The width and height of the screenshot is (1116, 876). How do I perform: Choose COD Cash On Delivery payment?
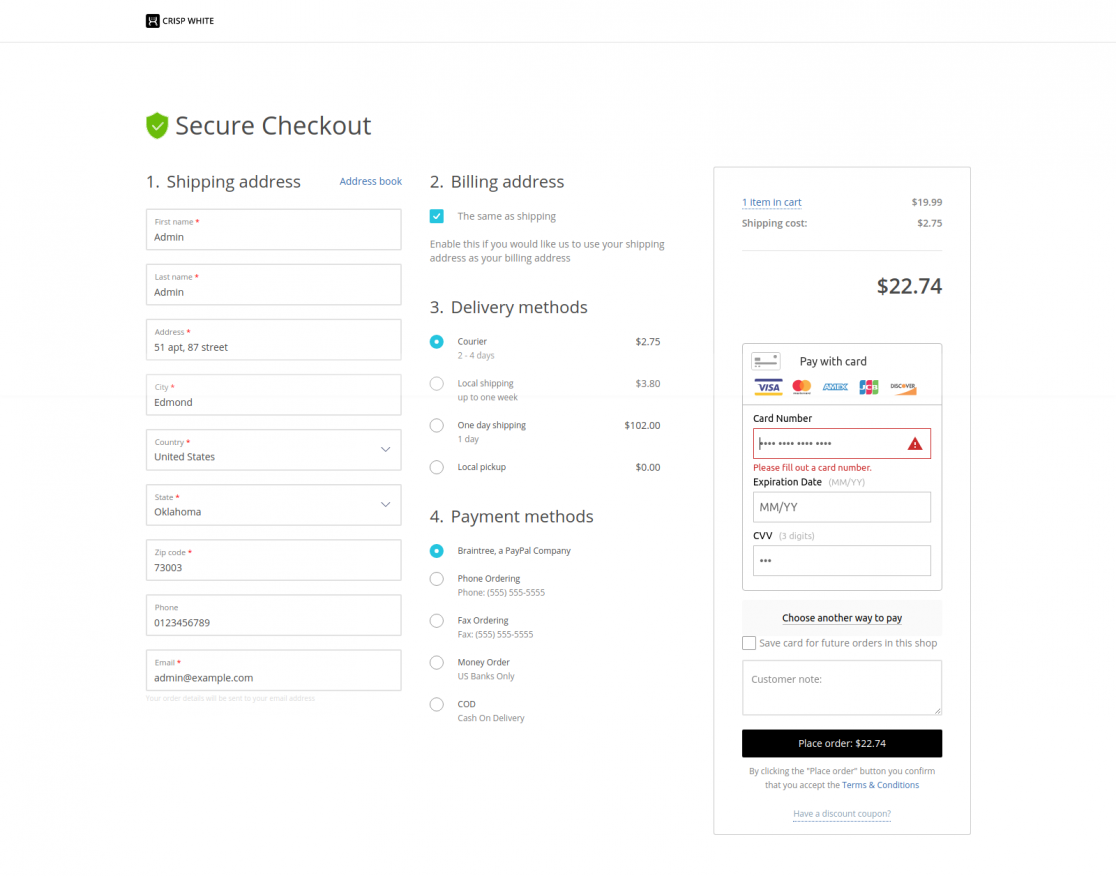point(436,704)
